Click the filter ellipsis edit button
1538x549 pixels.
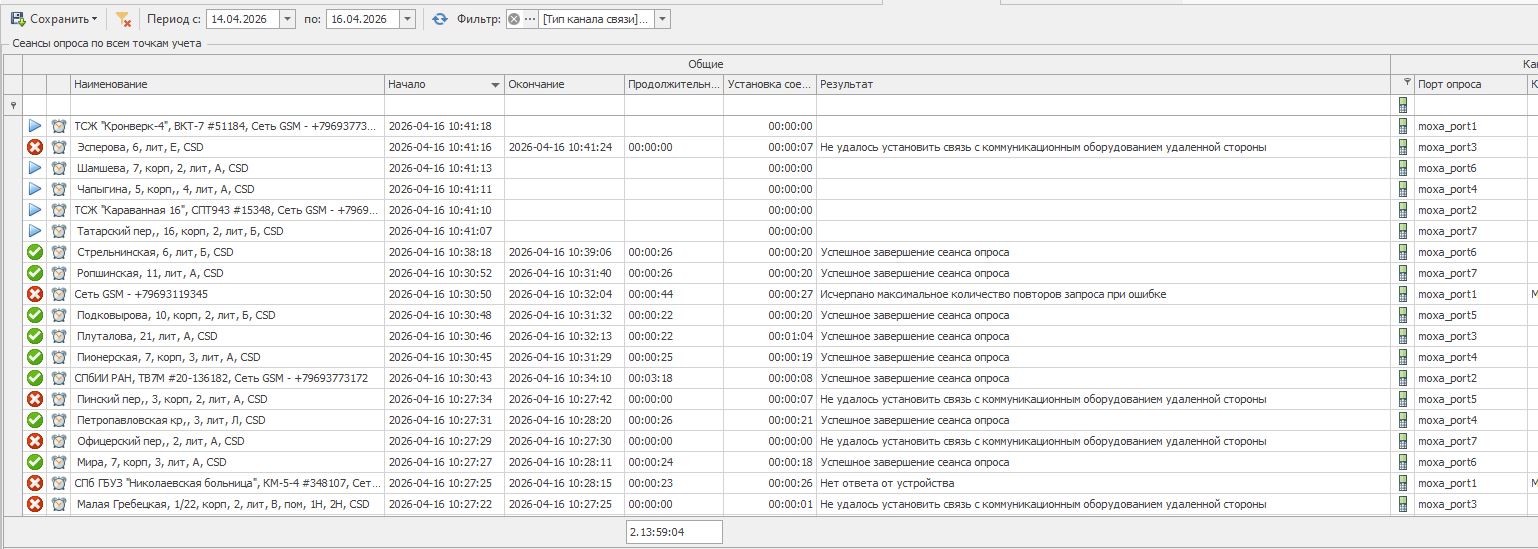(530, 19)
